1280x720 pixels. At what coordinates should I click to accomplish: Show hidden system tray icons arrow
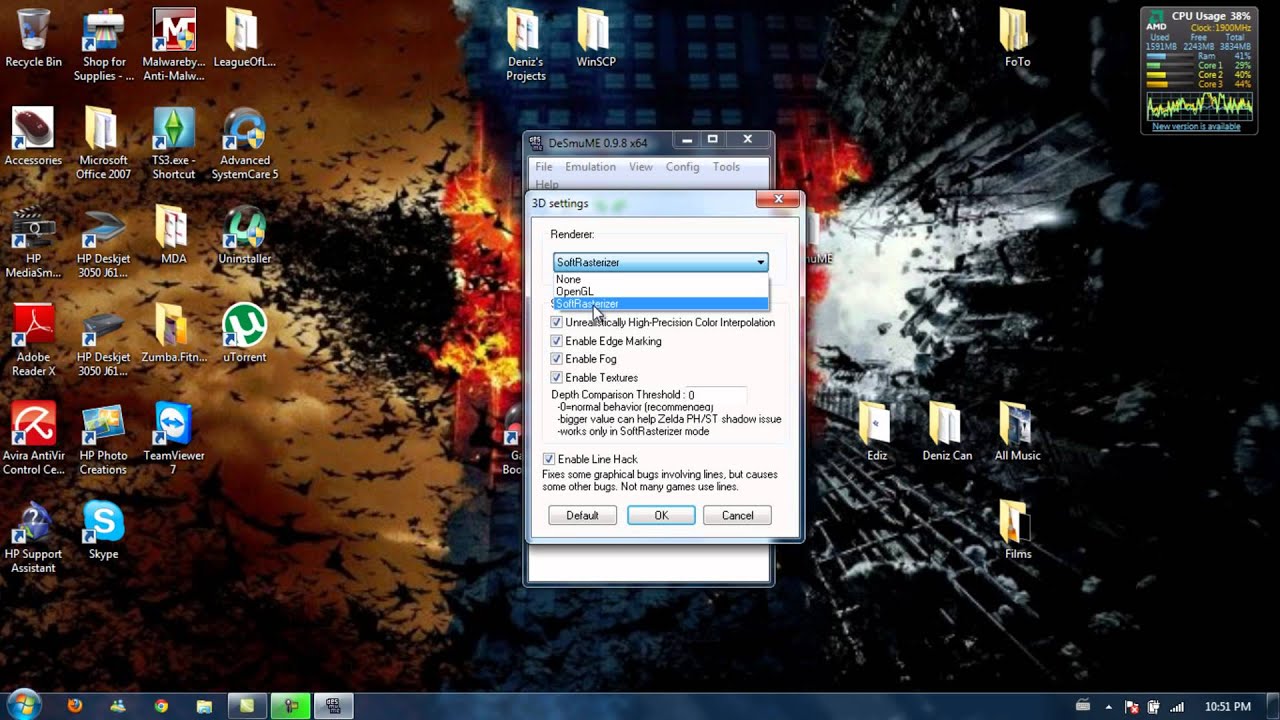1108,707
